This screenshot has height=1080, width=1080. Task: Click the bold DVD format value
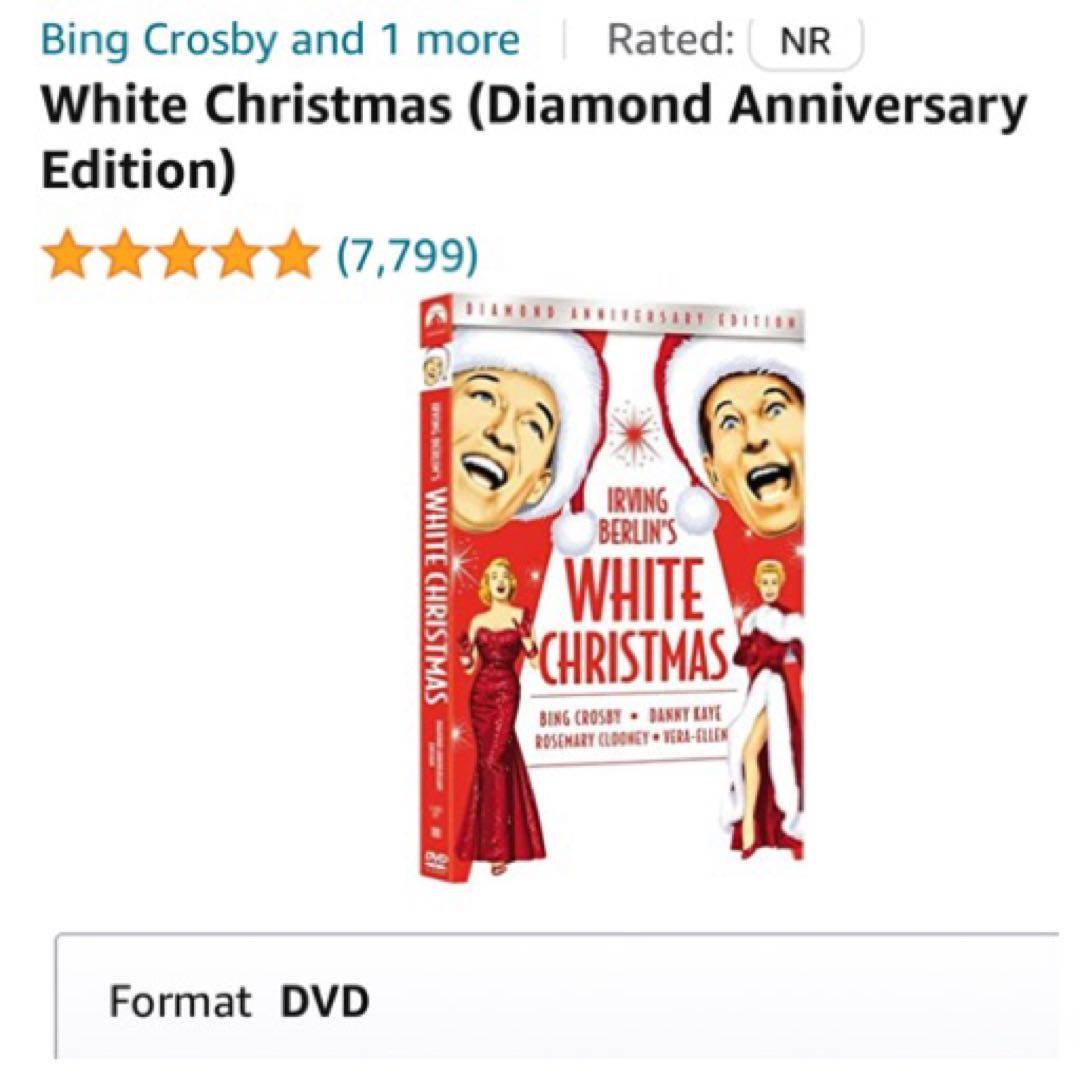pyautogui.click(x=324, y=1001)
